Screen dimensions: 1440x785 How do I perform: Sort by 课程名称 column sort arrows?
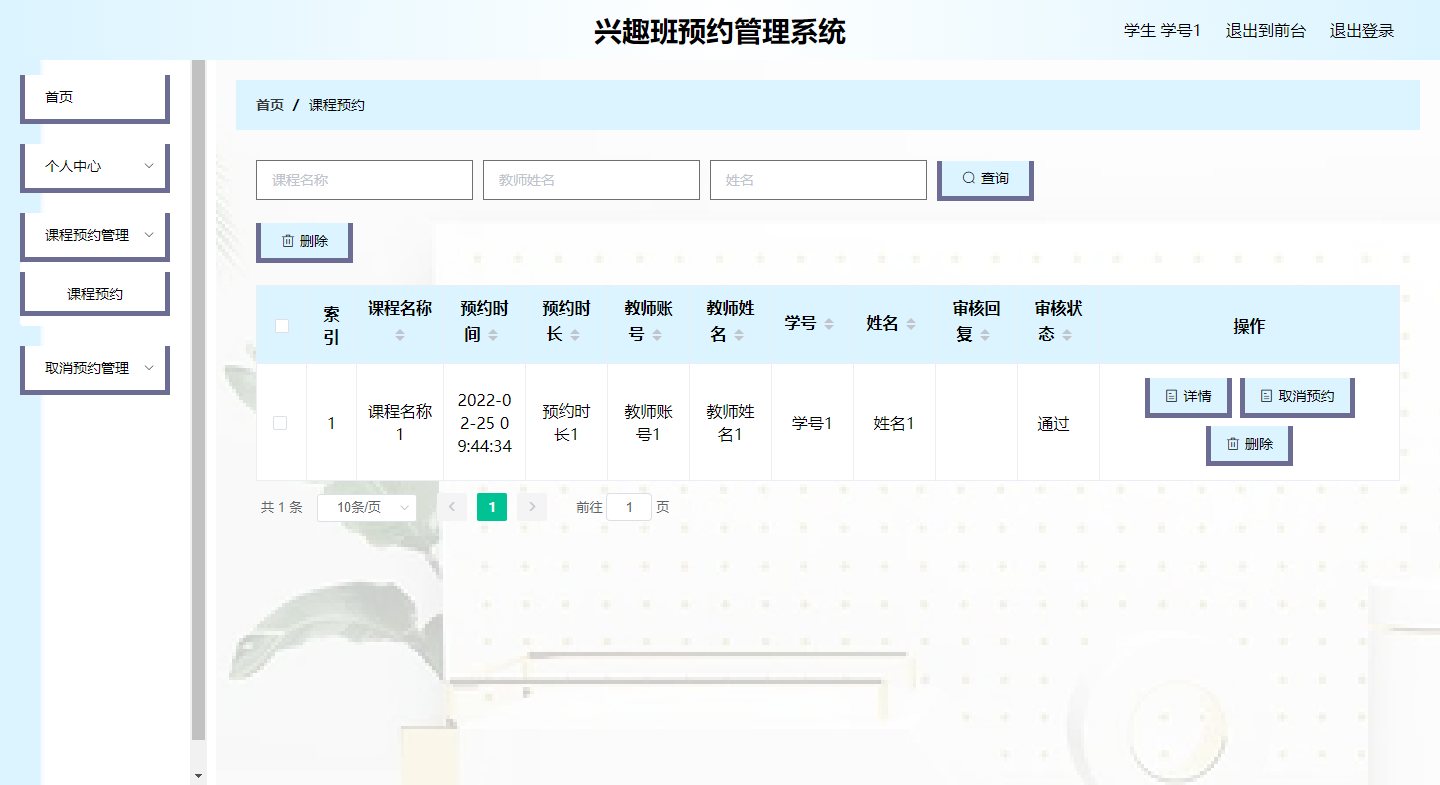[x=400, y=335]
